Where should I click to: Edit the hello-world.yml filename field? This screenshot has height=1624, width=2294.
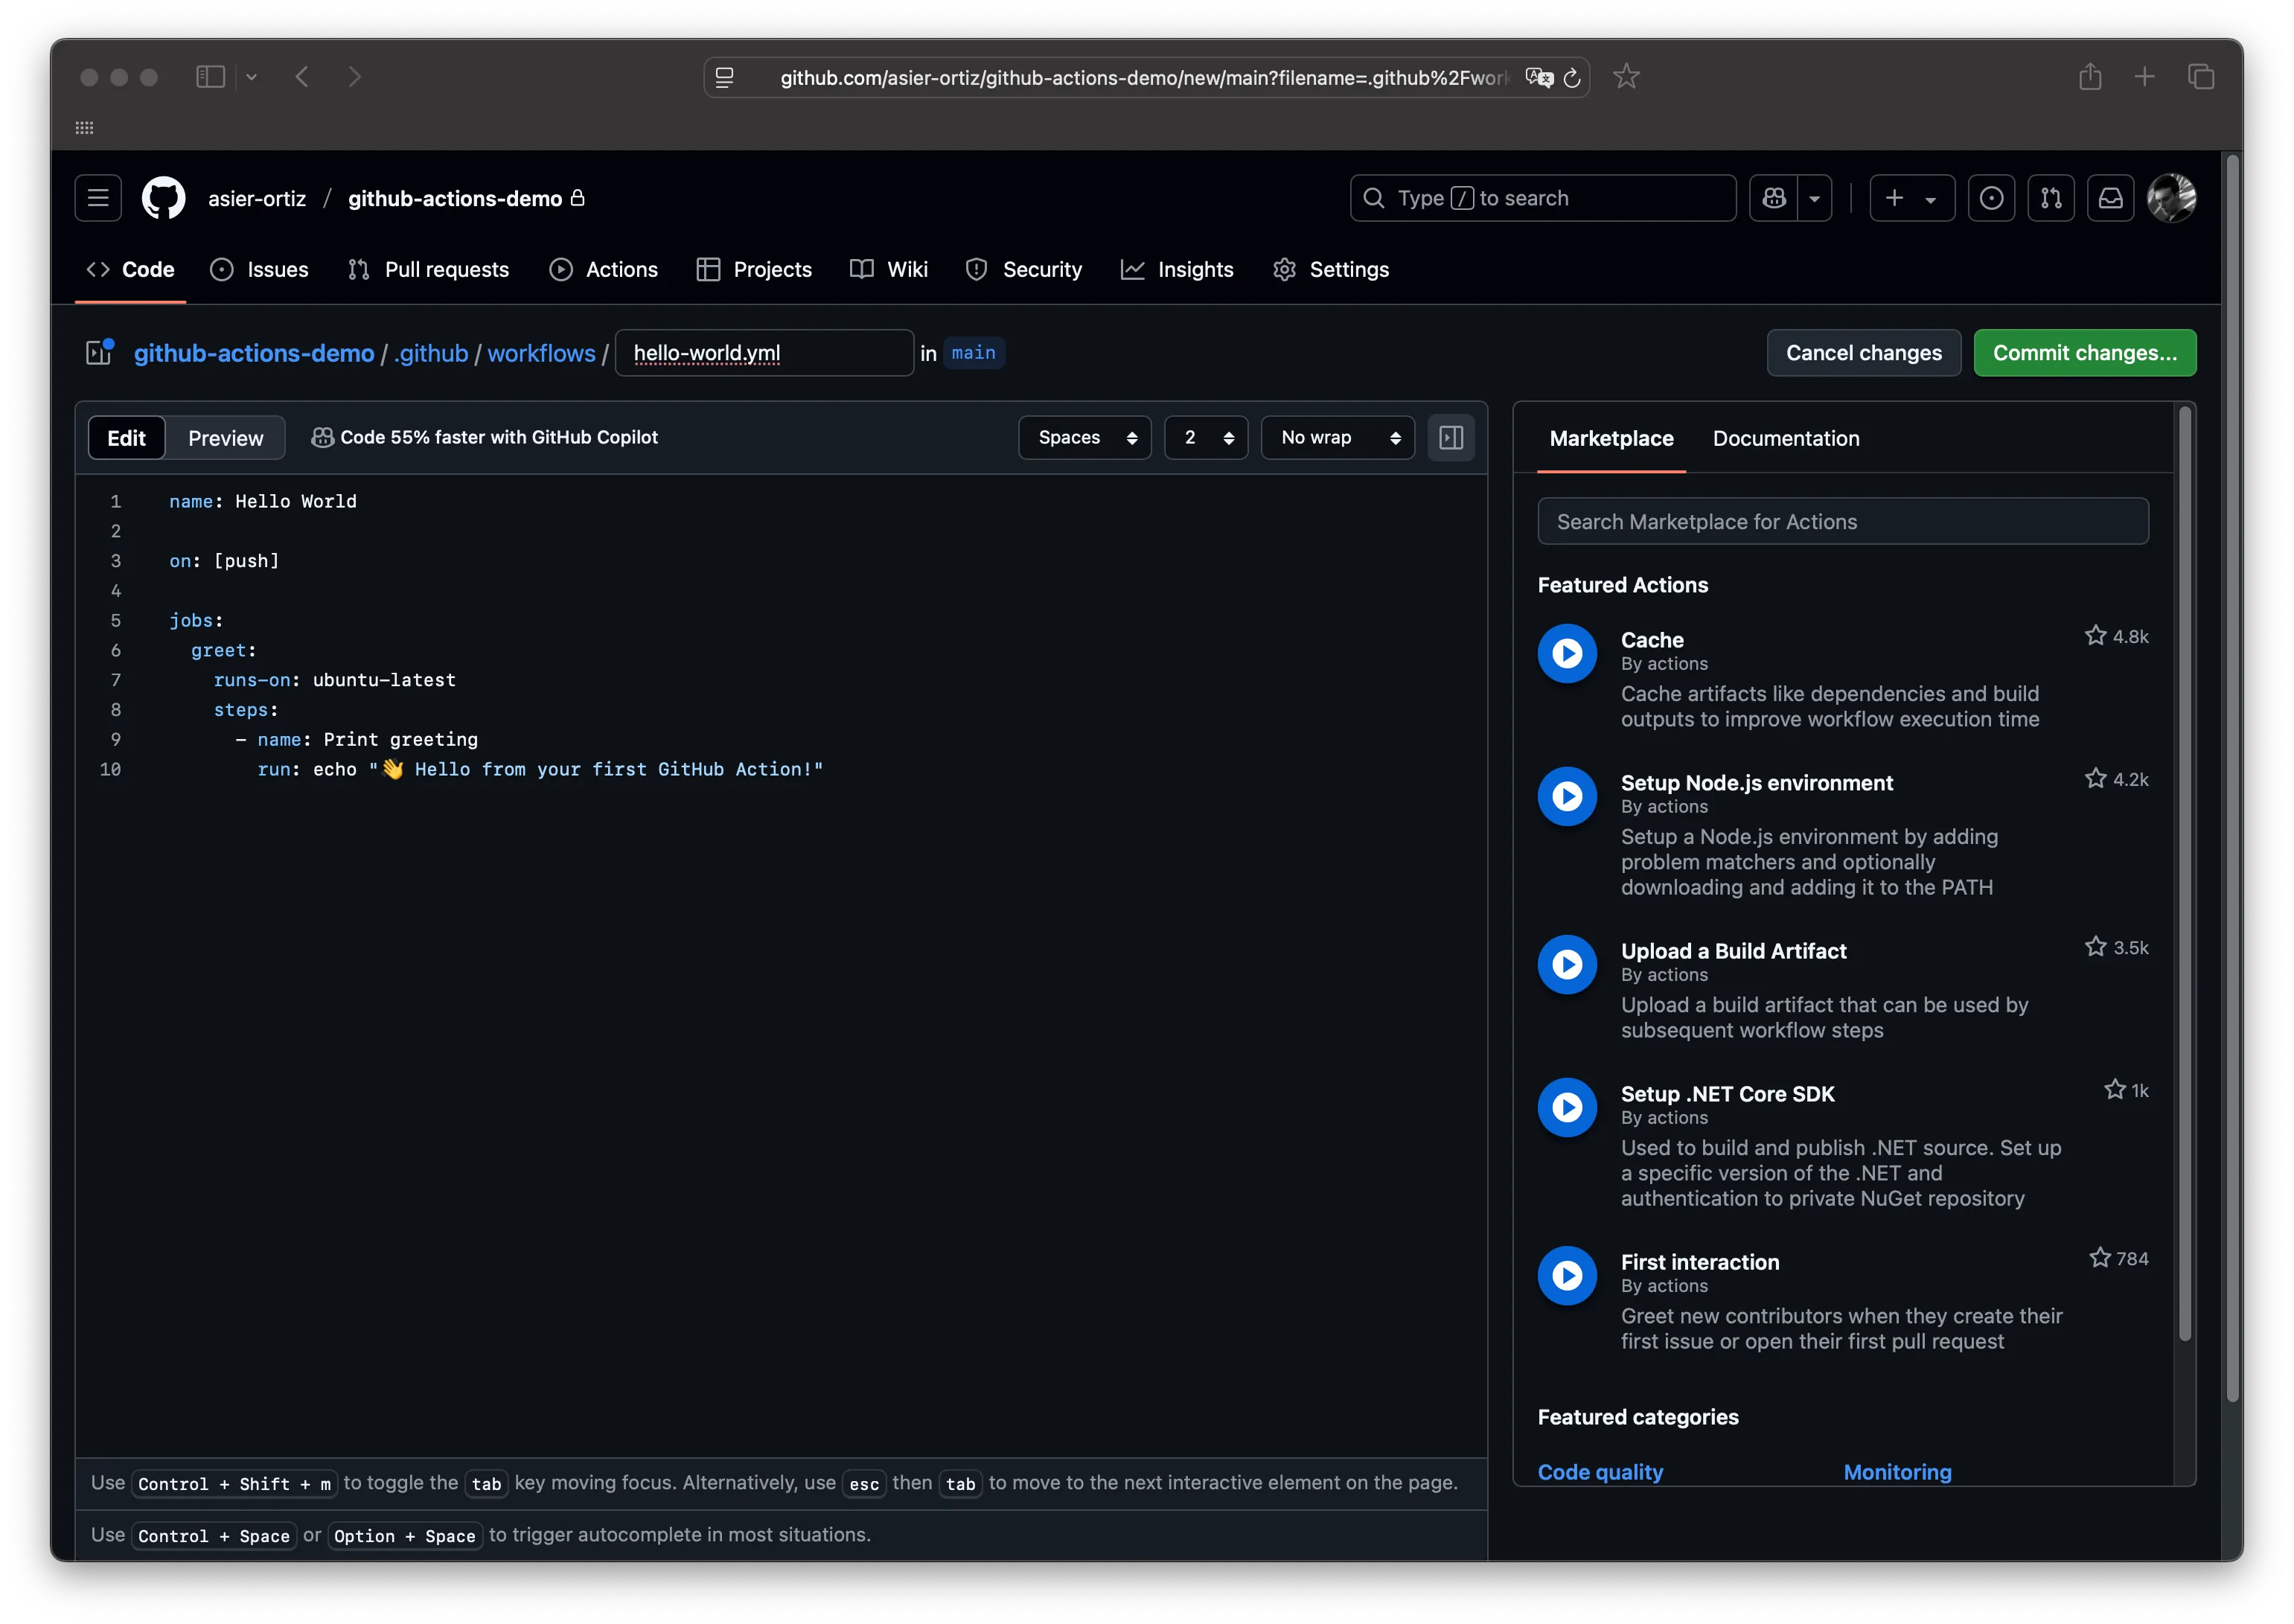(764, 353)
